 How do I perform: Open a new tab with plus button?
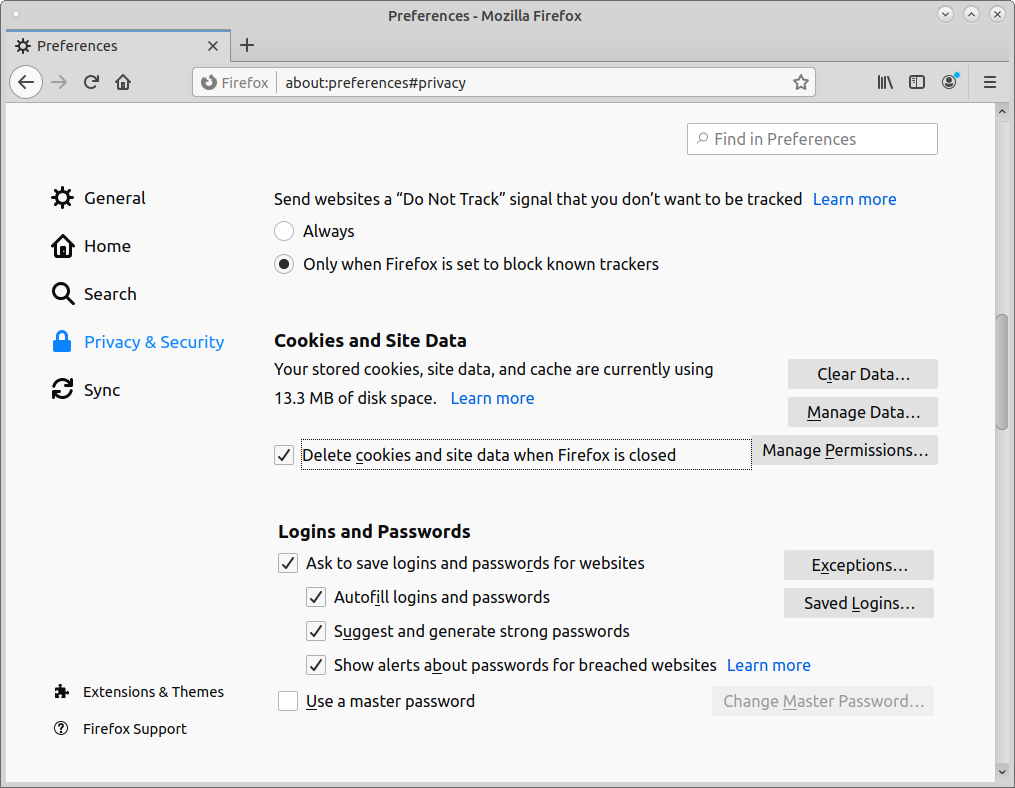[247, 45]
